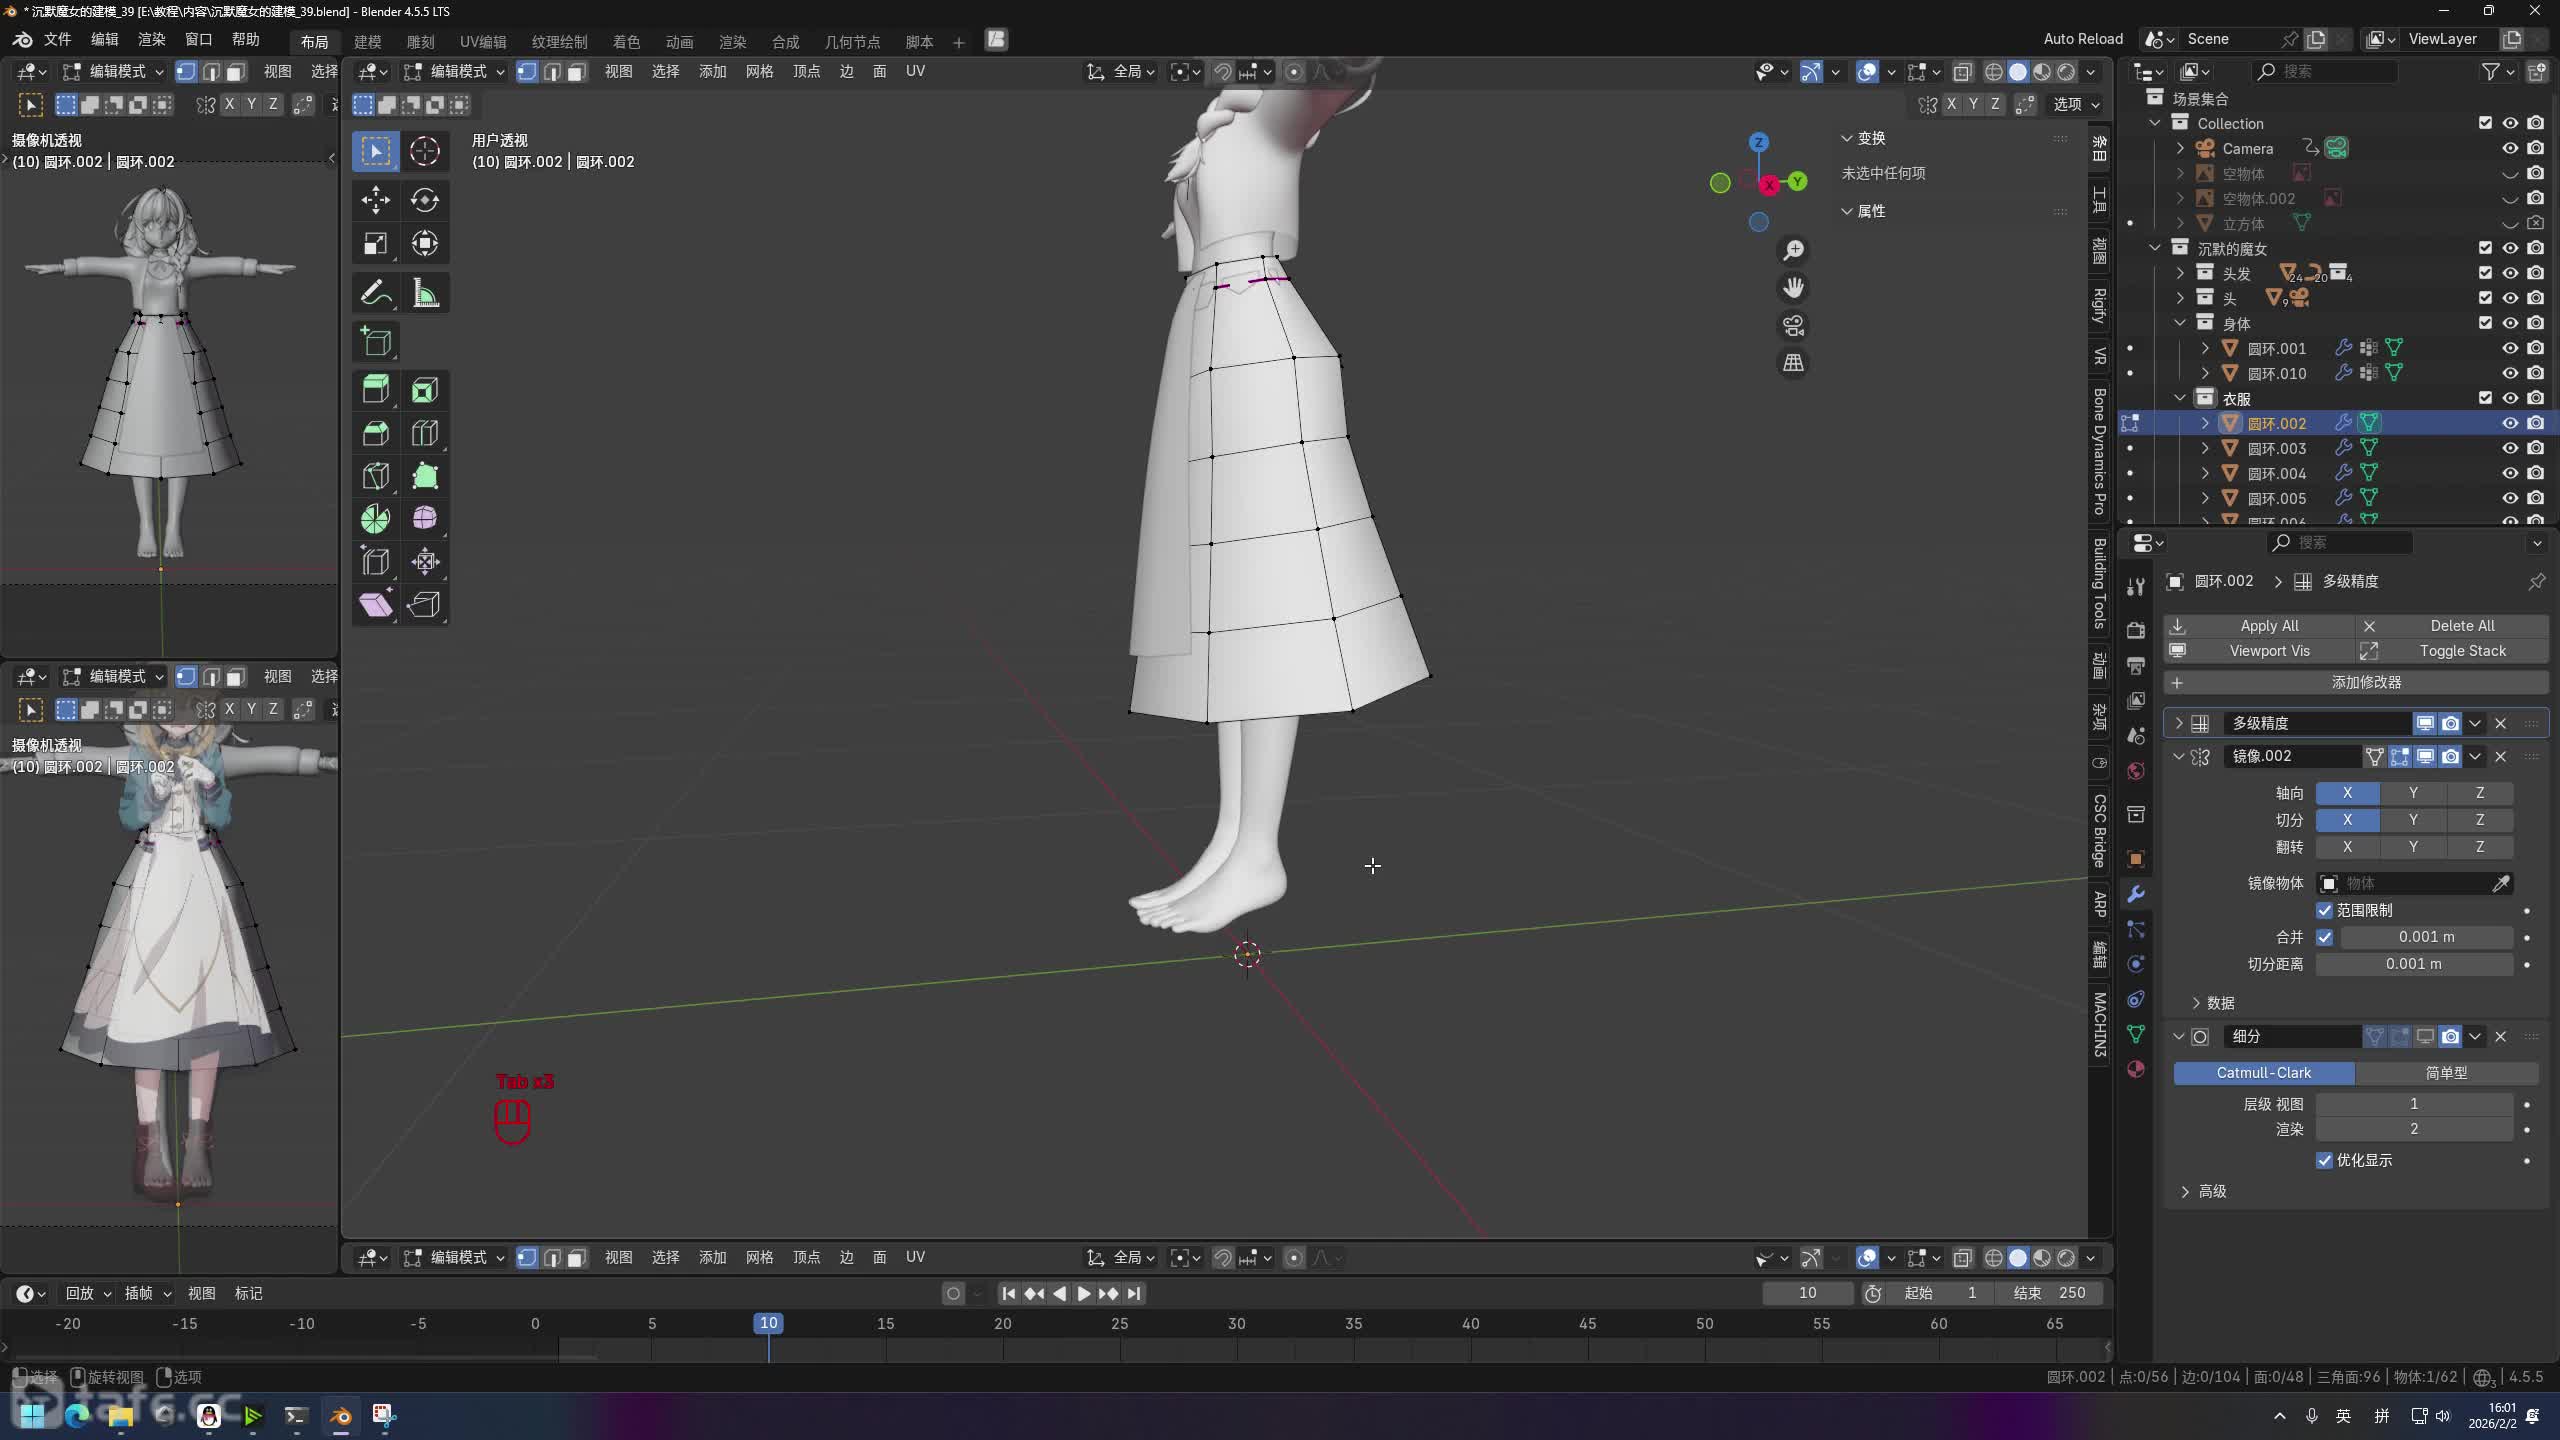Open the 网格 menu in viewport header

pos(759,71)
